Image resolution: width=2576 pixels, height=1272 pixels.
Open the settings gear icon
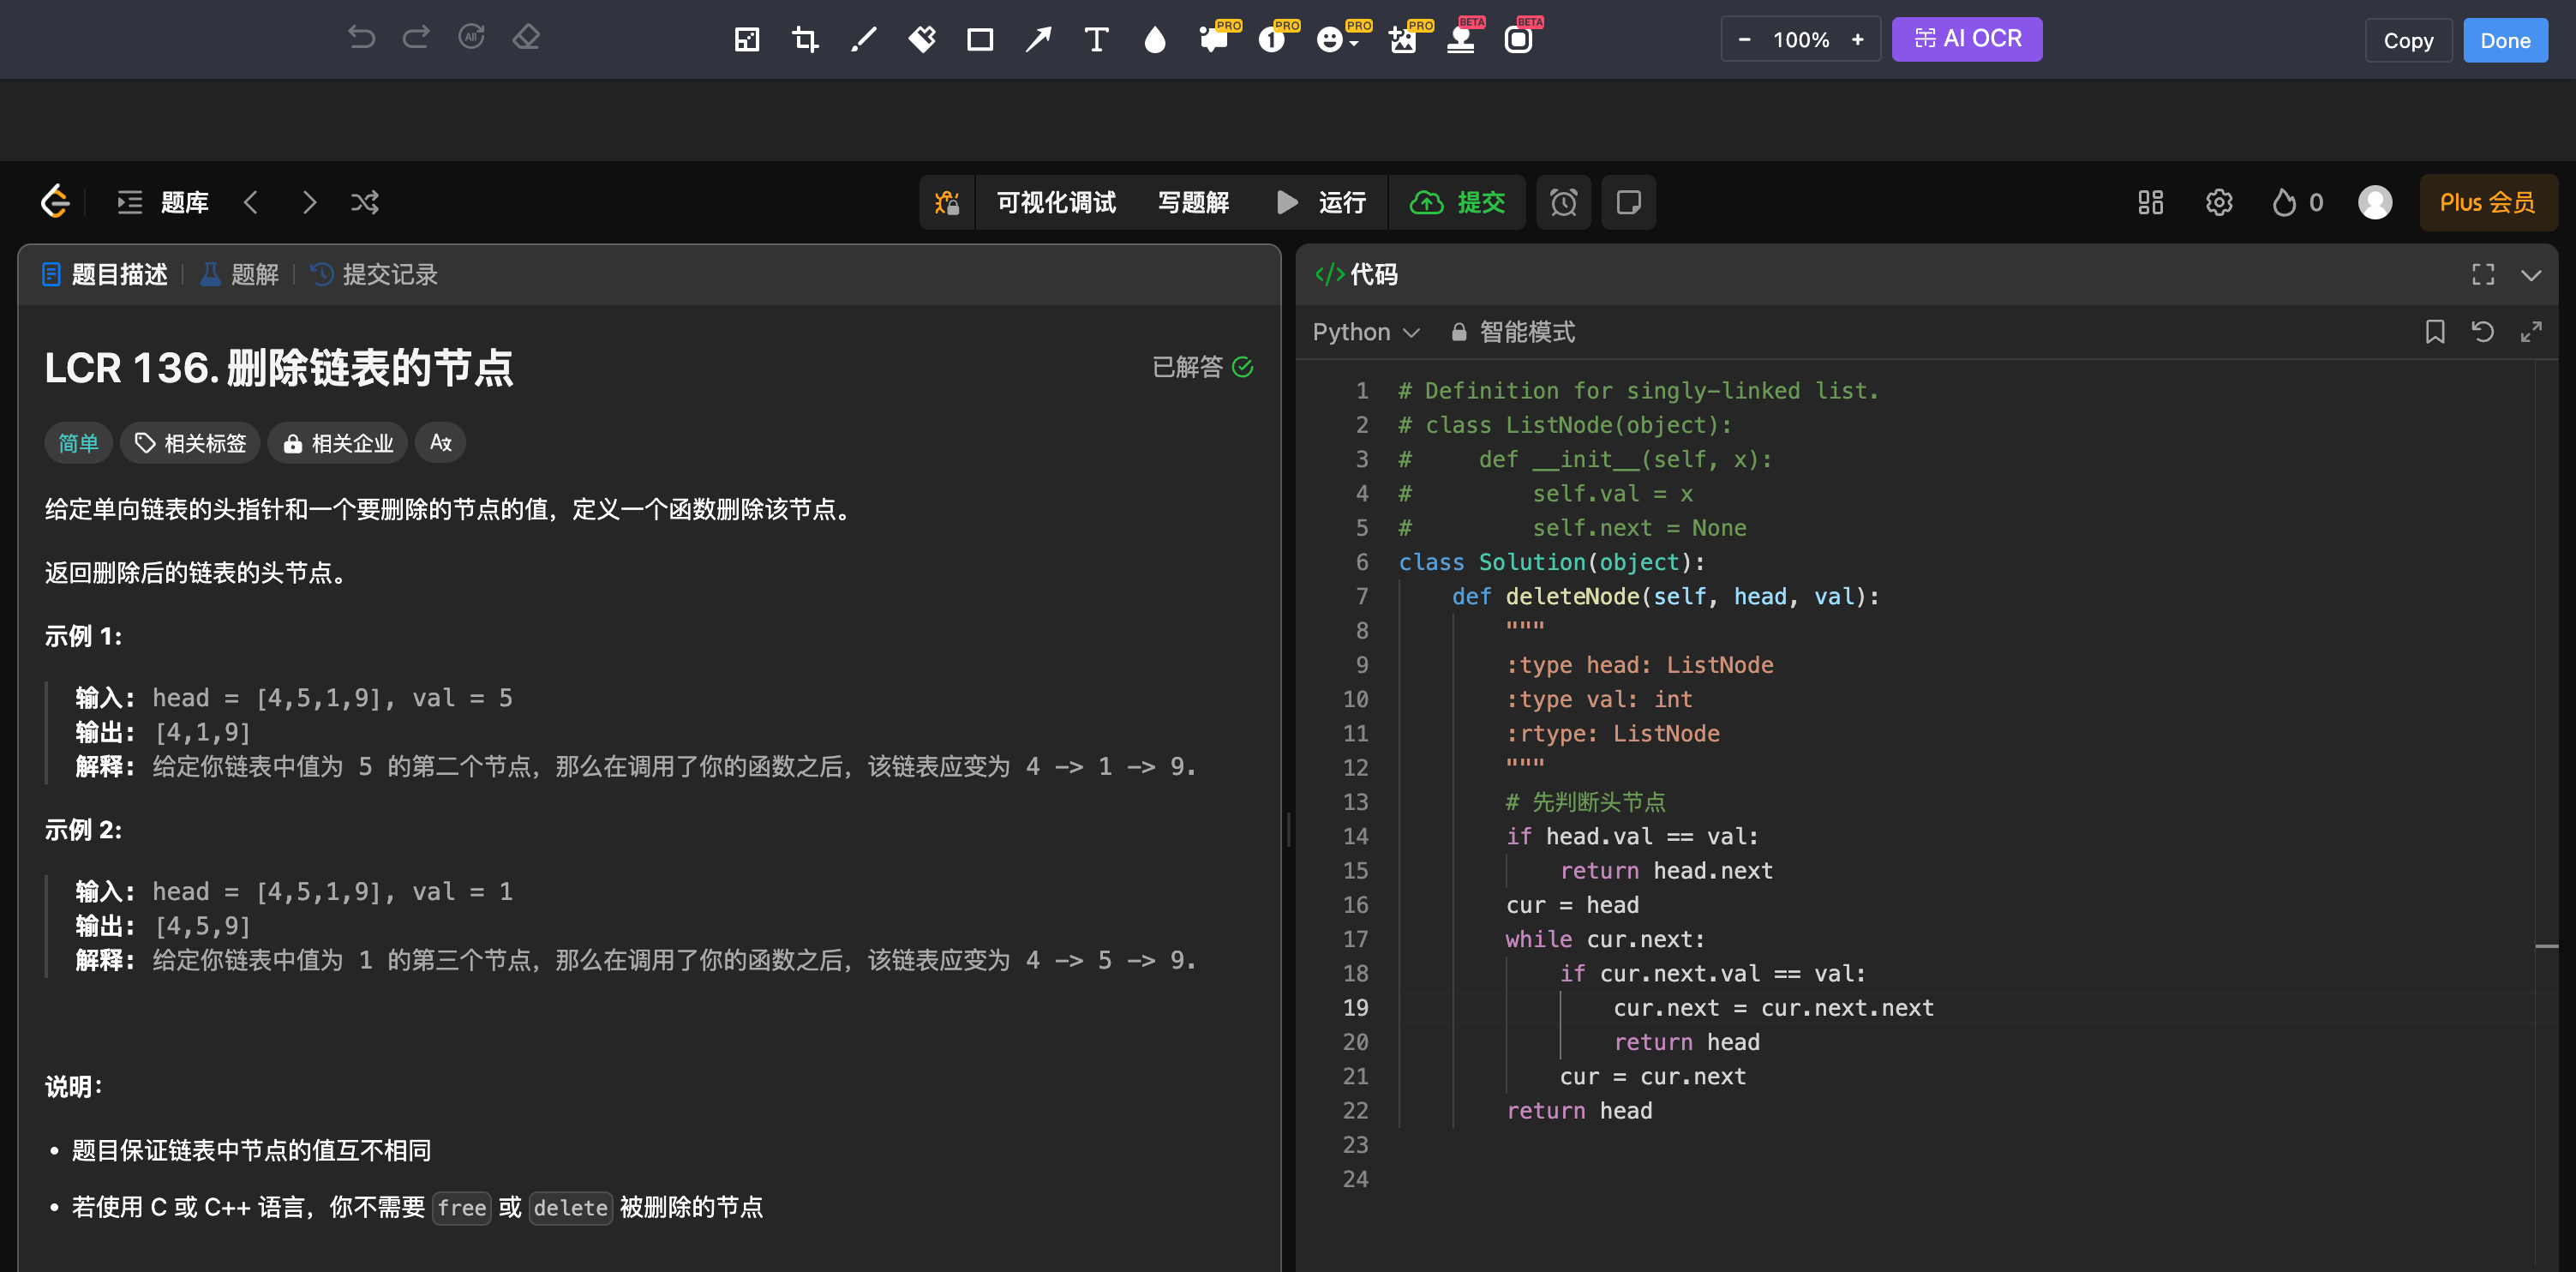2218,202
